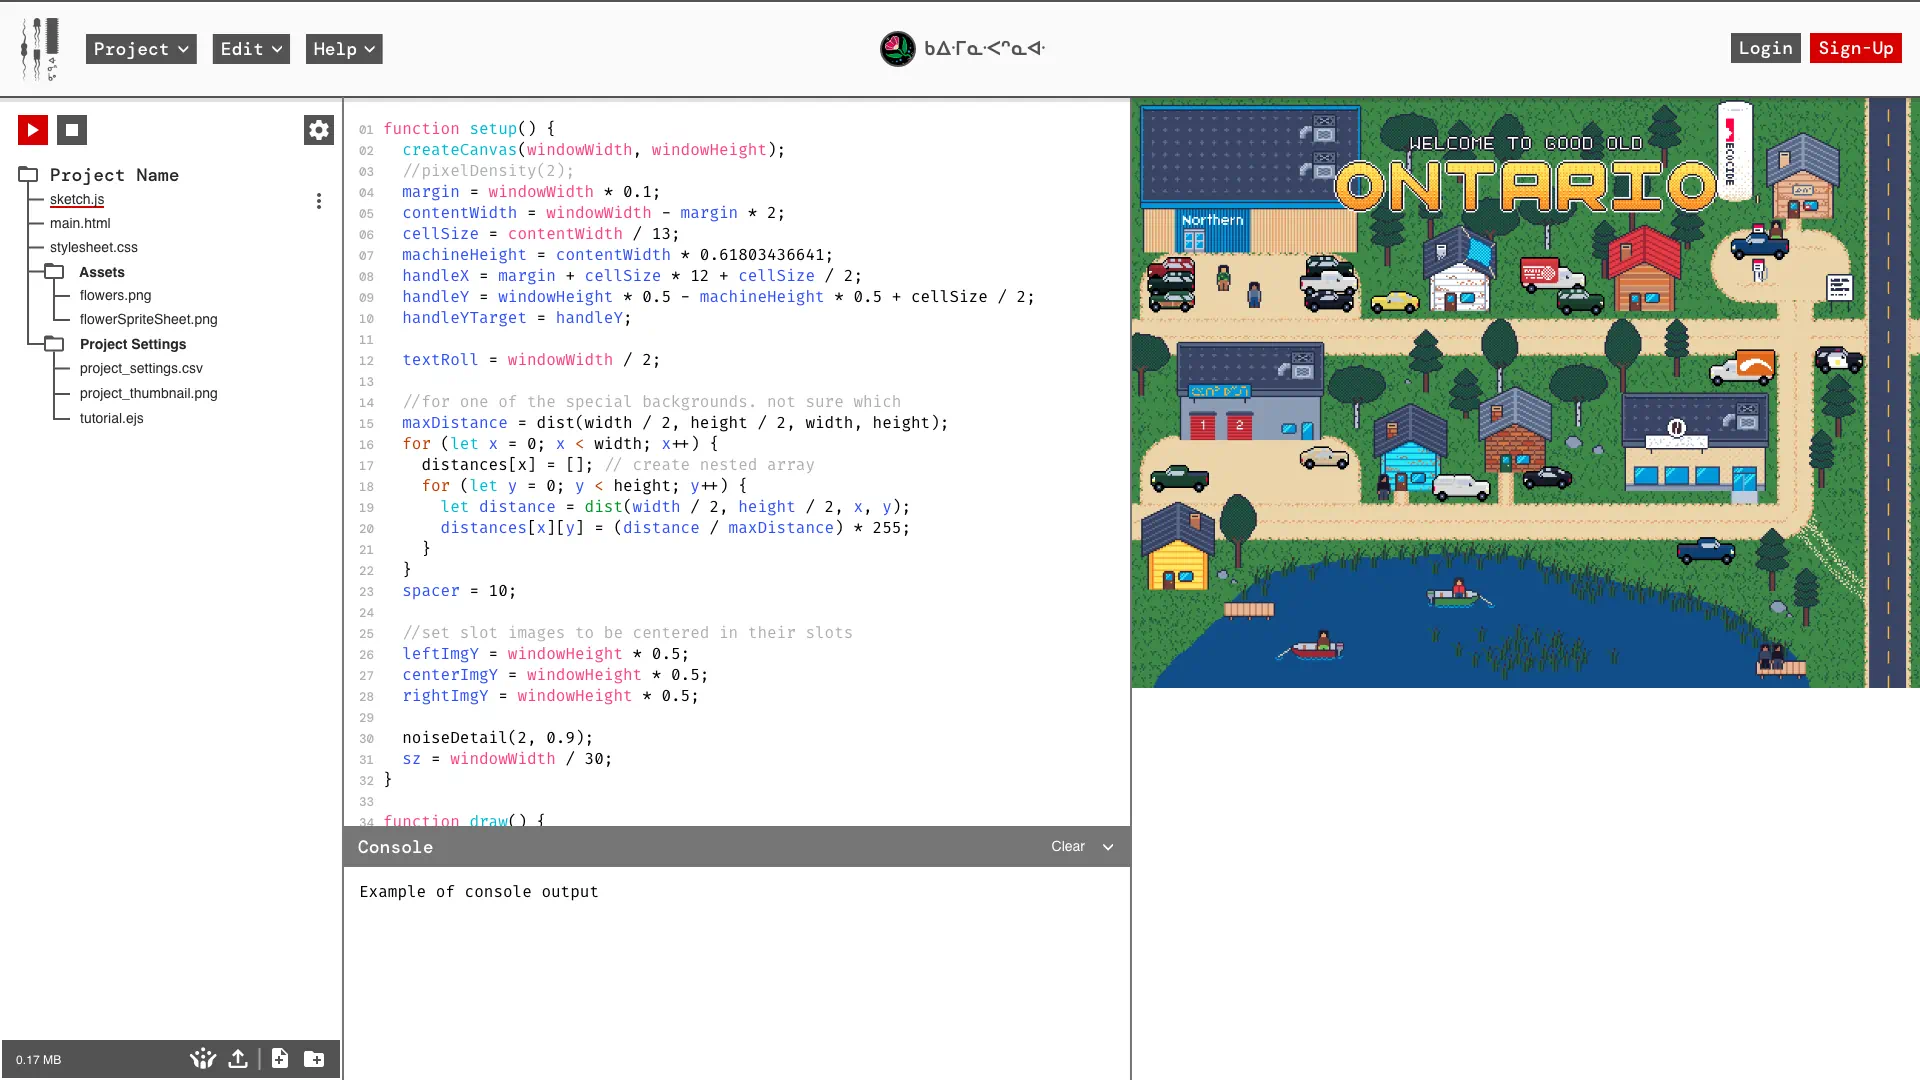
Task: Stop the running sketch
Action: pos(71,130)
